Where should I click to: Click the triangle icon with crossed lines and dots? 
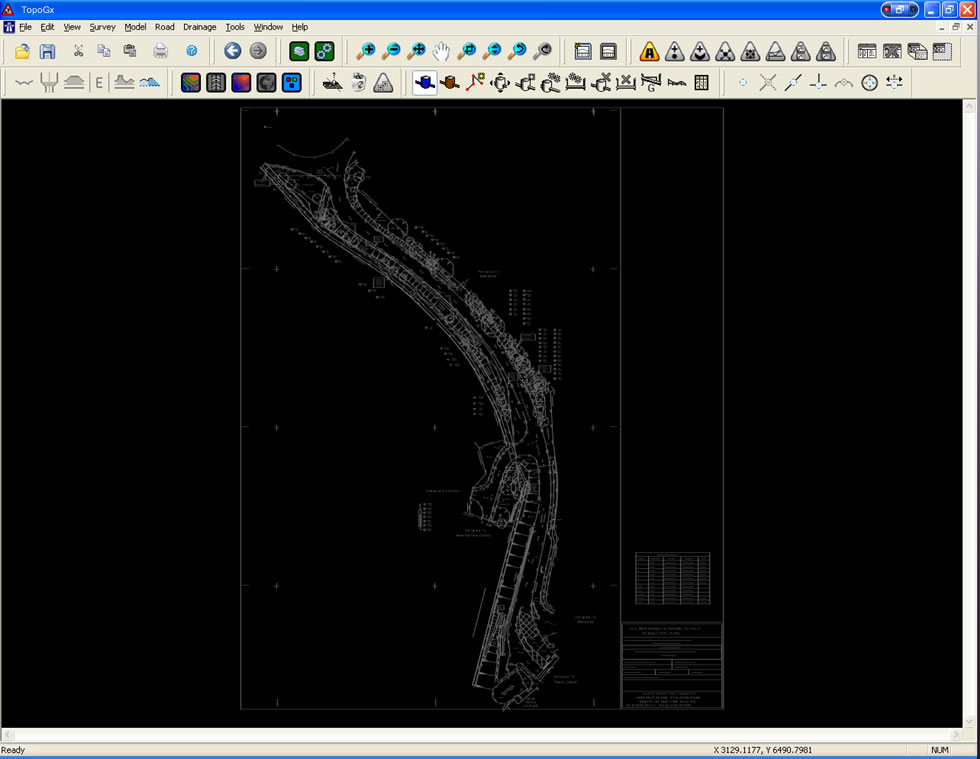[725, 51]
